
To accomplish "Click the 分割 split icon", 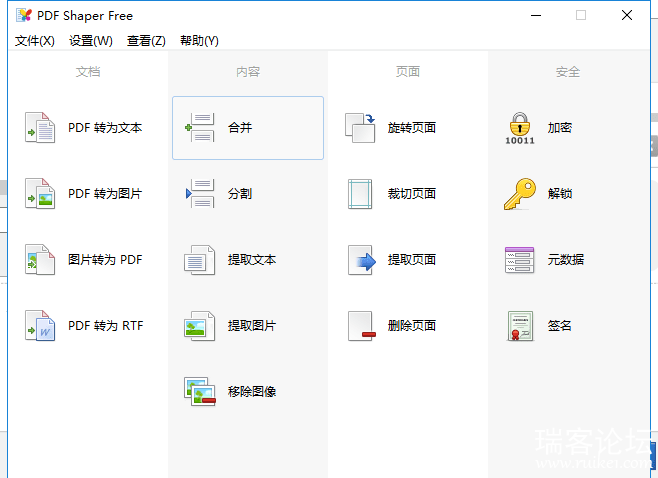I will point(200,193).
